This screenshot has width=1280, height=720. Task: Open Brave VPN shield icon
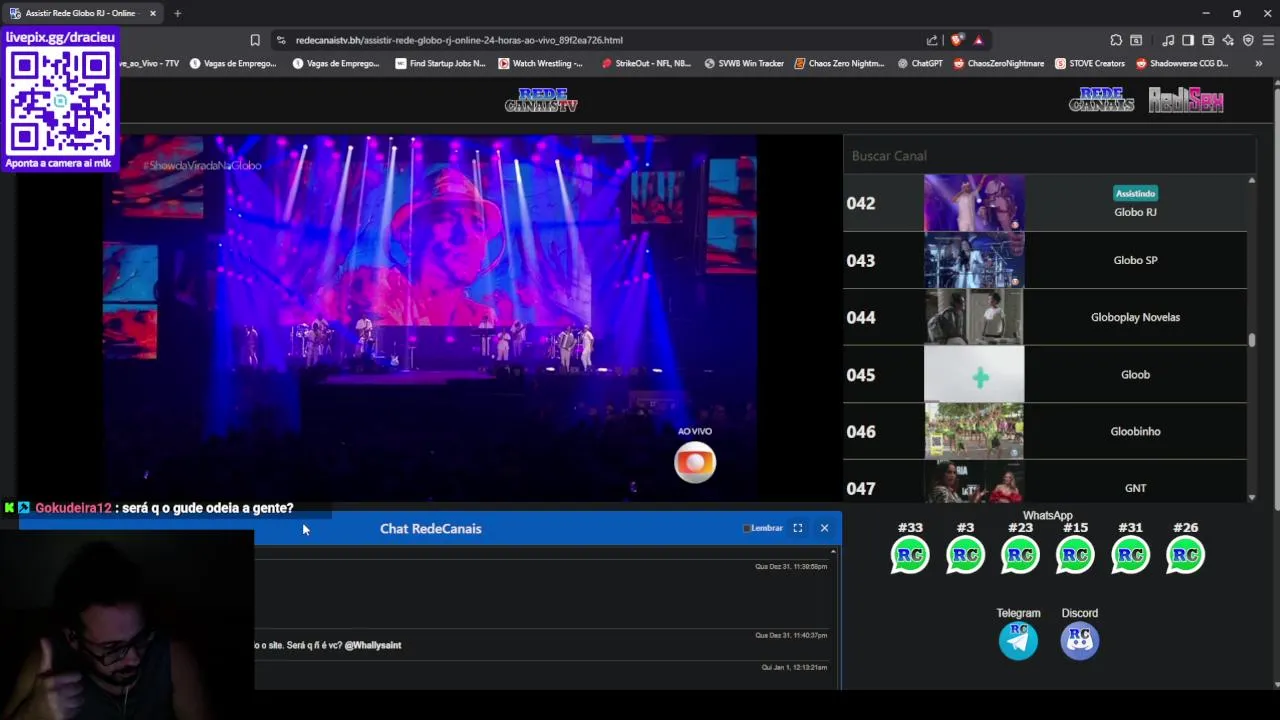[x=1248, y=40]
